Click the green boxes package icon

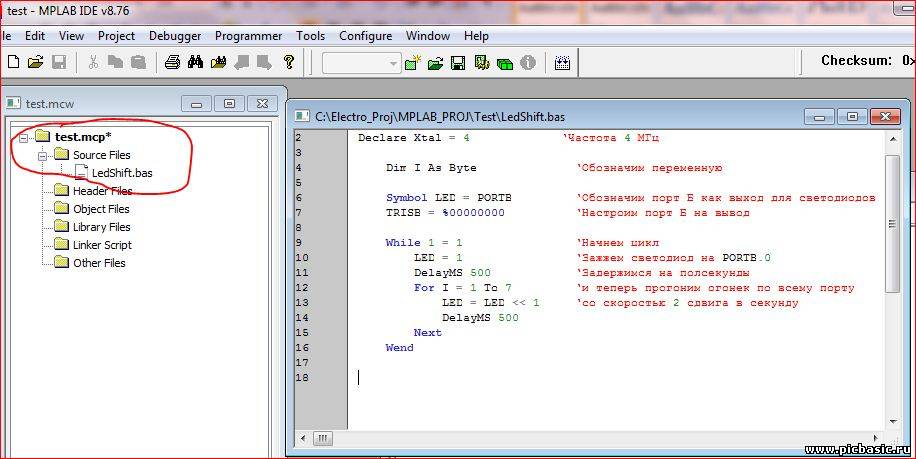505,63
